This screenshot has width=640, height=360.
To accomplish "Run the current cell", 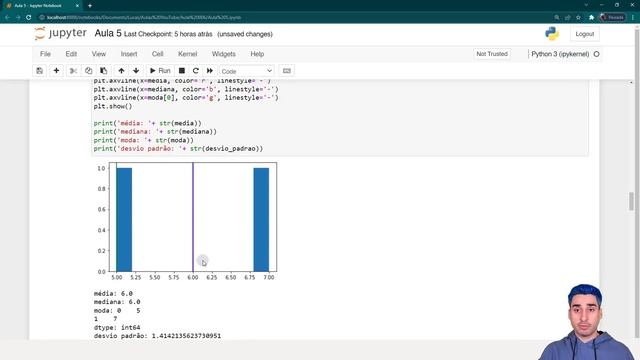I will tap(160, 71).
